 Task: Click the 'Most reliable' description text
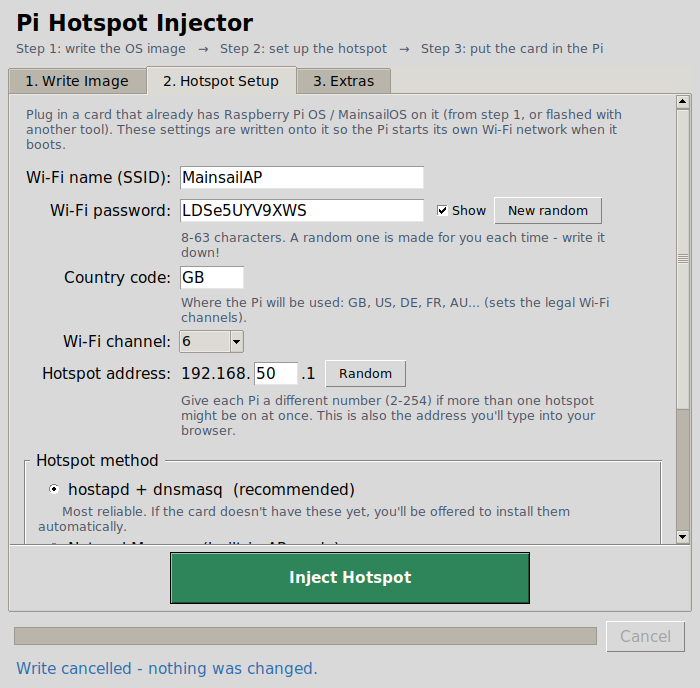coord(304,519)
